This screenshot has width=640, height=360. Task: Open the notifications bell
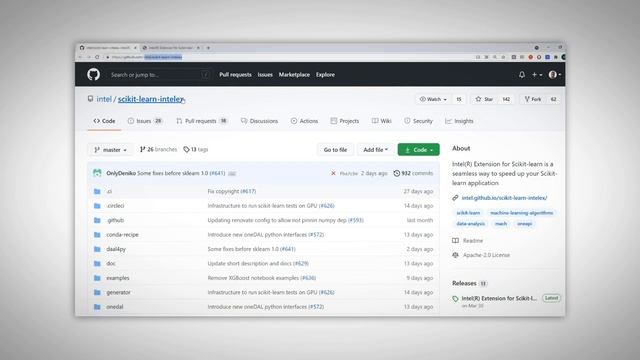coord(522,75)
